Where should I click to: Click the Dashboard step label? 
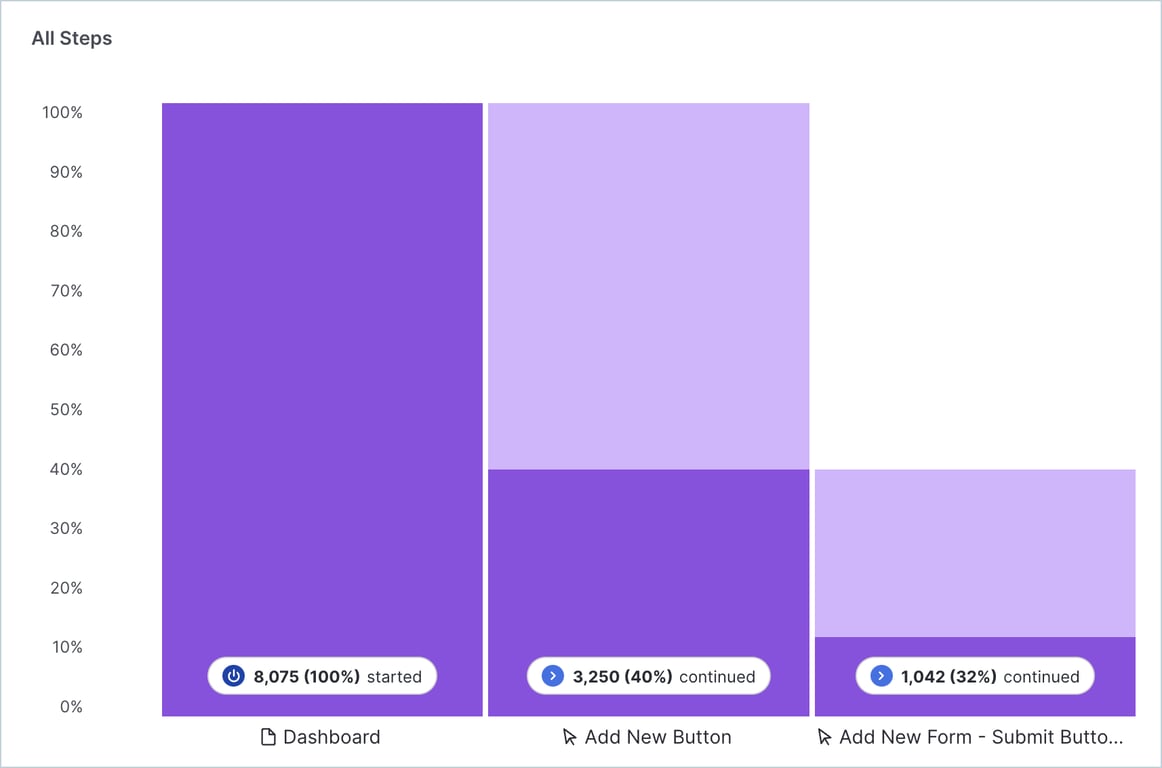tap(331, 738)
